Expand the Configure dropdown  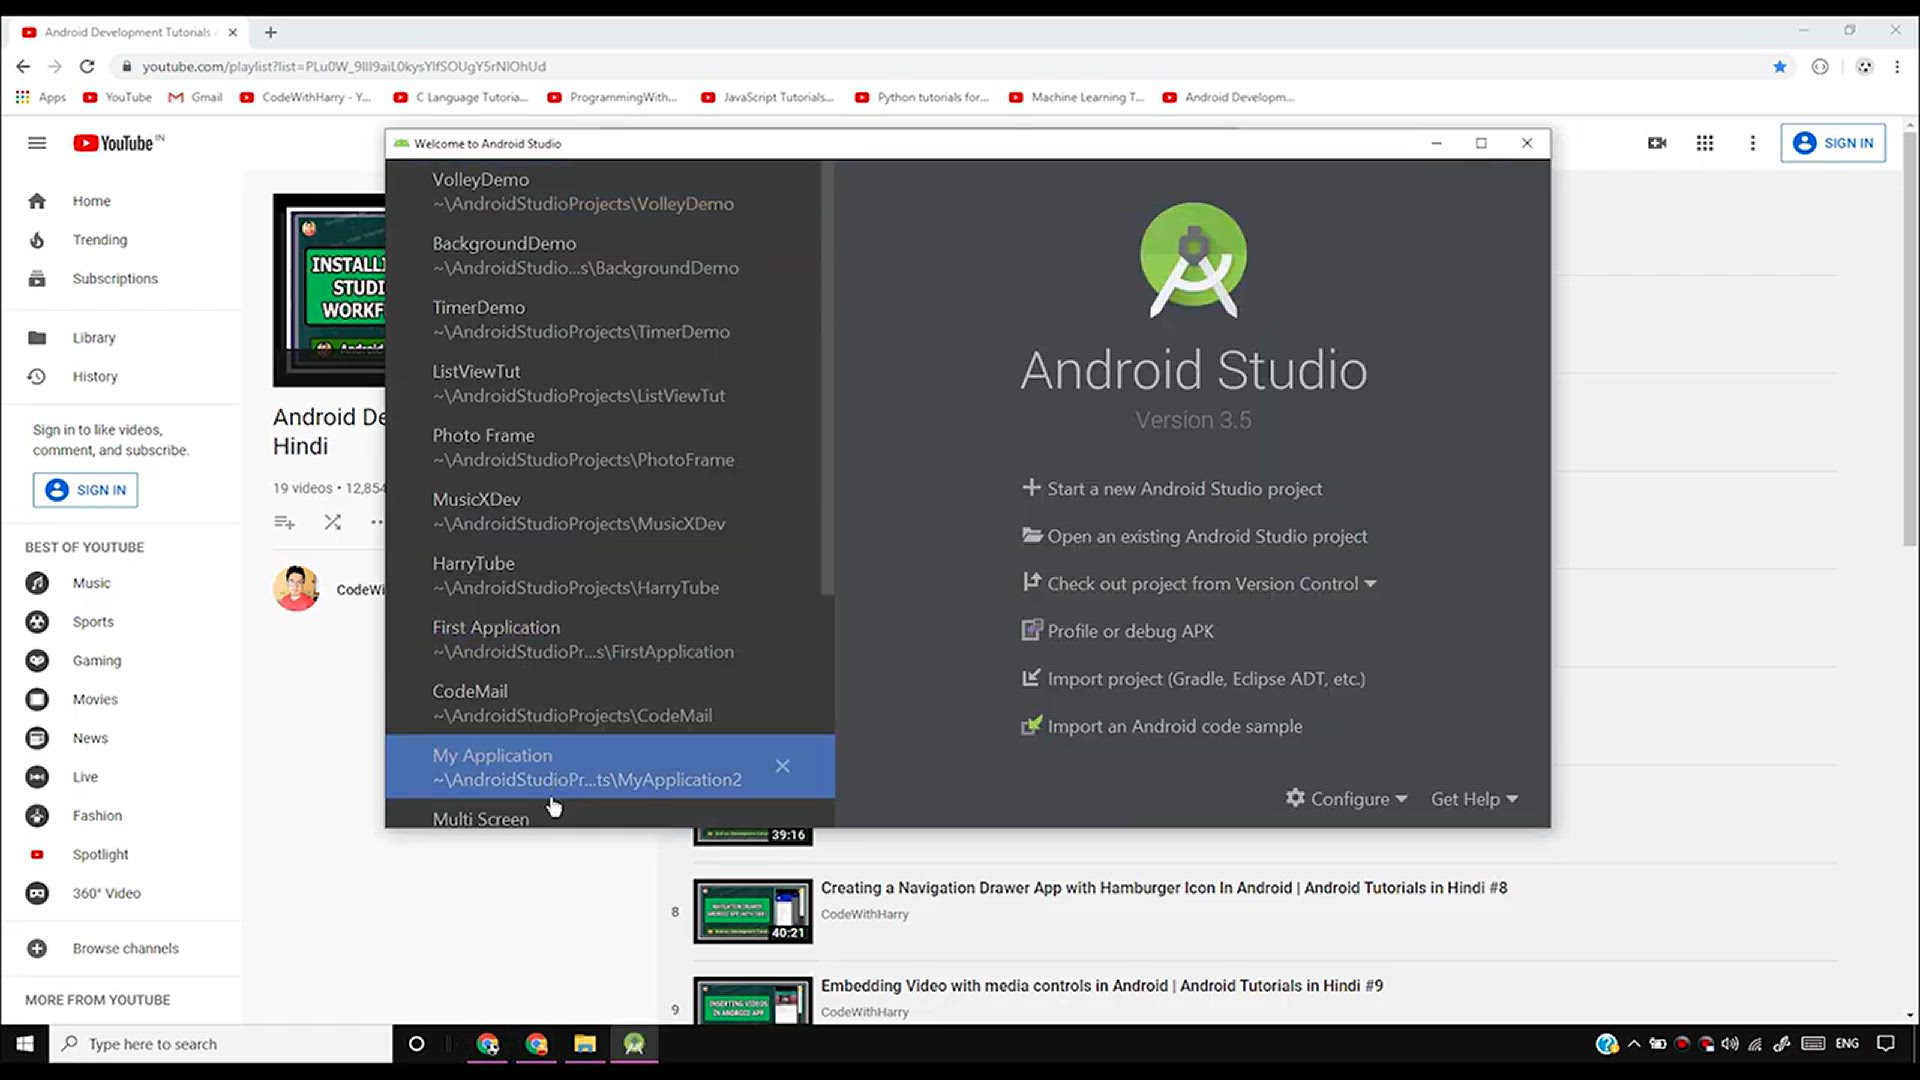[x=1346, y=799]
